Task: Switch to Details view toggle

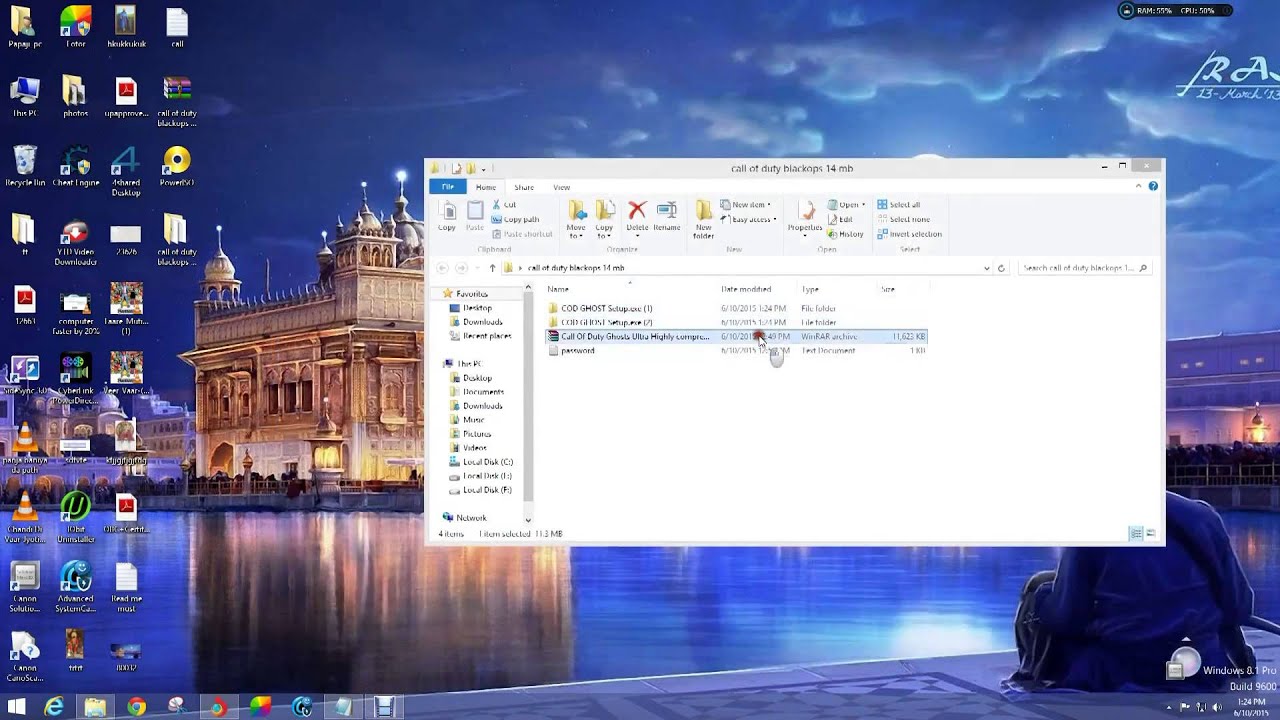Action: point(1136,534)
